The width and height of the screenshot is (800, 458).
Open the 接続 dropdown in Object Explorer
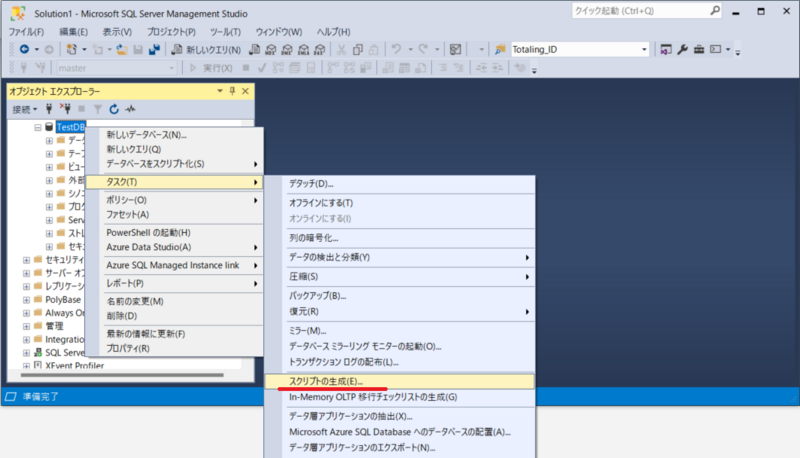click(24, 109)
